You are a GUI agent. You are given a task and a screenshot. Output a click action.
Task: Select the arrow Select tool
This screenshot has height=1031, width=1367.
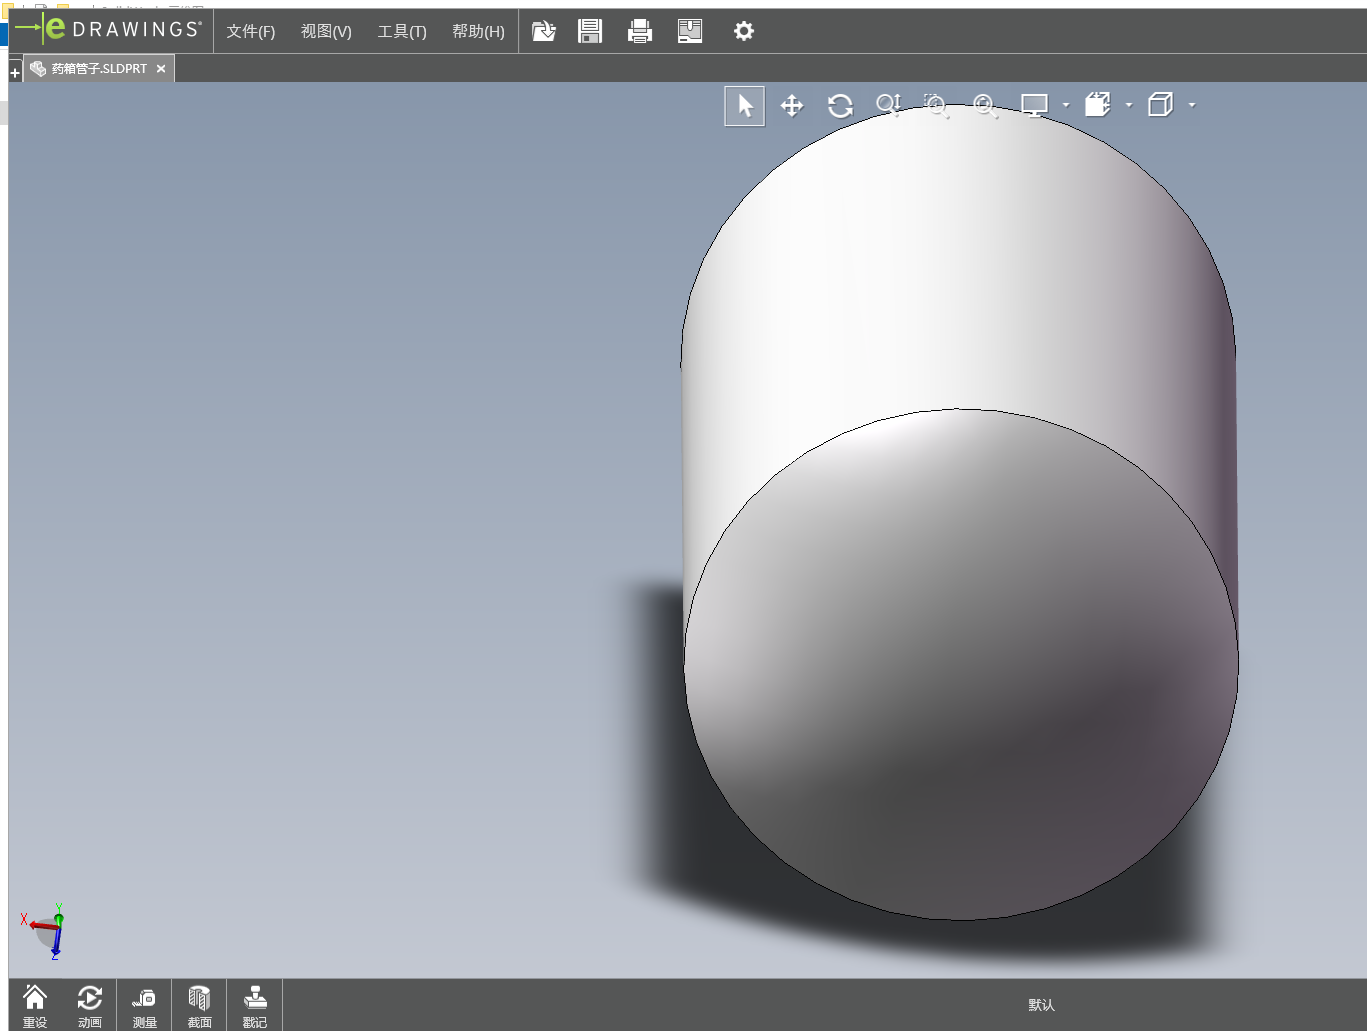point(744,106)
